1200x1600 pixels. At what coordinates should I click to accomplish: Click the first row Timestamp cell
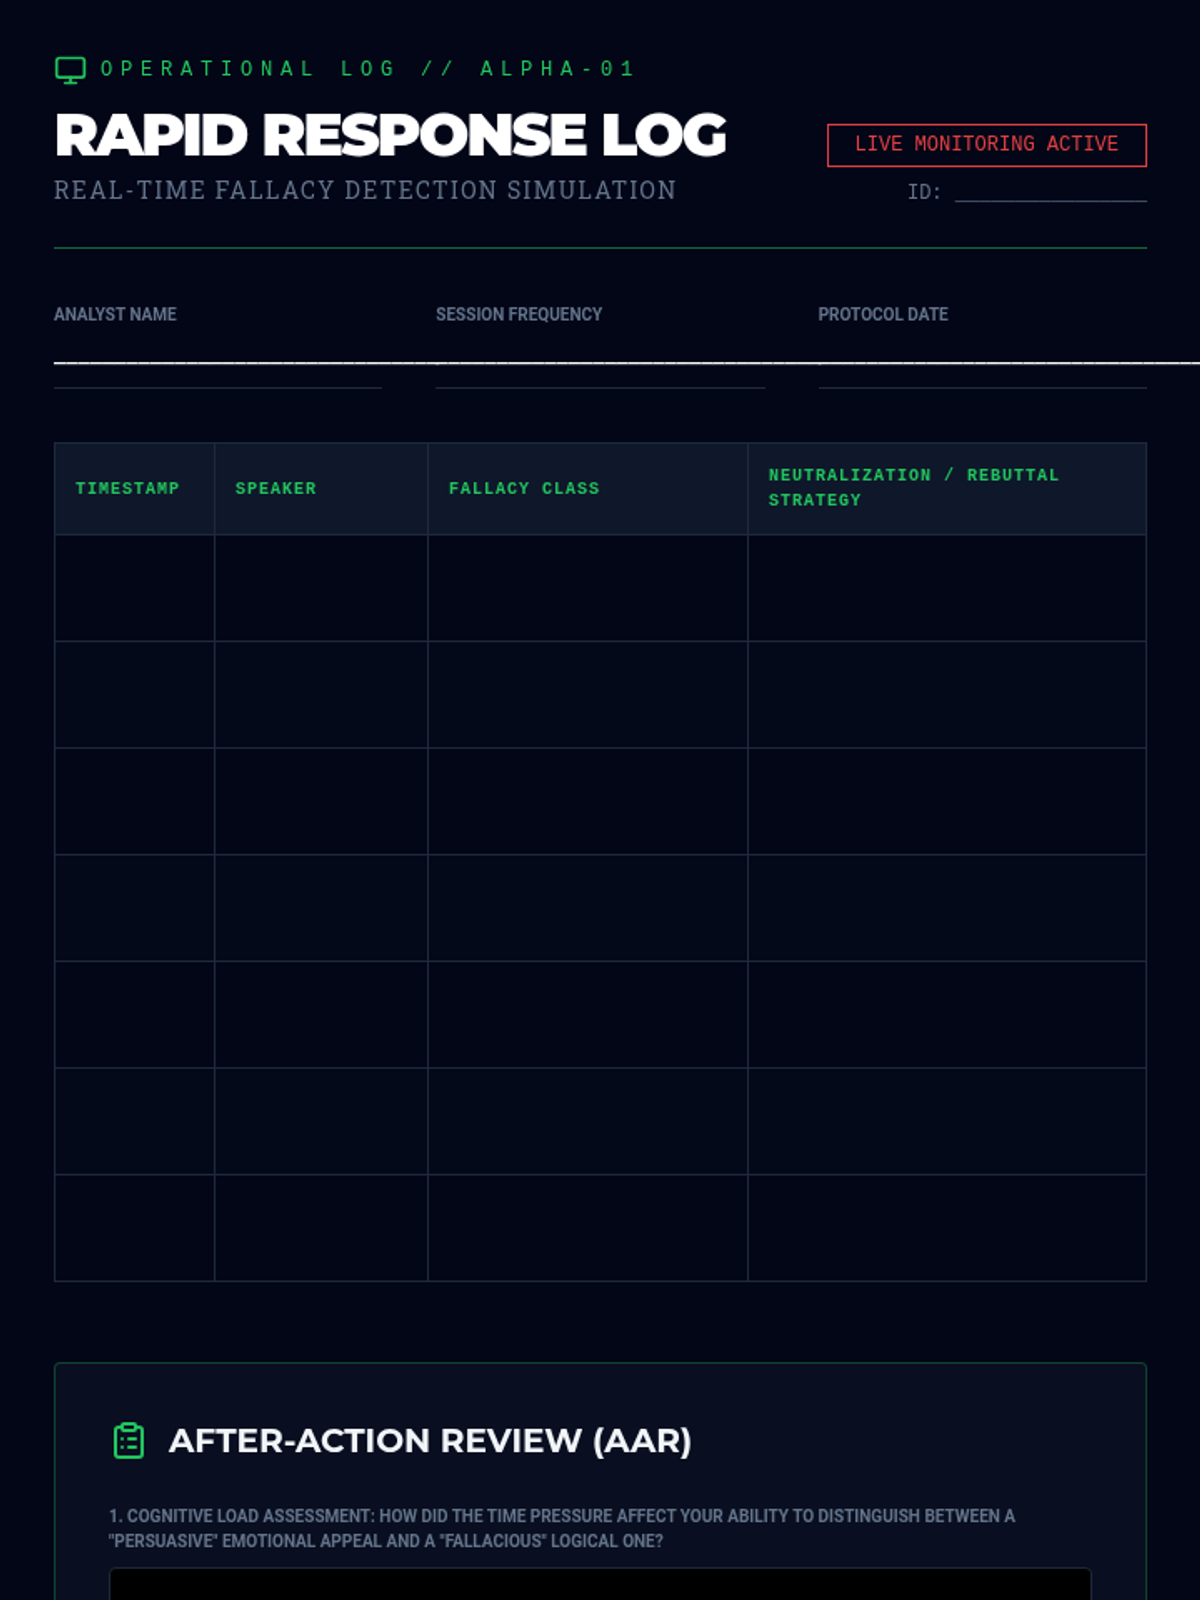point(134,588)
